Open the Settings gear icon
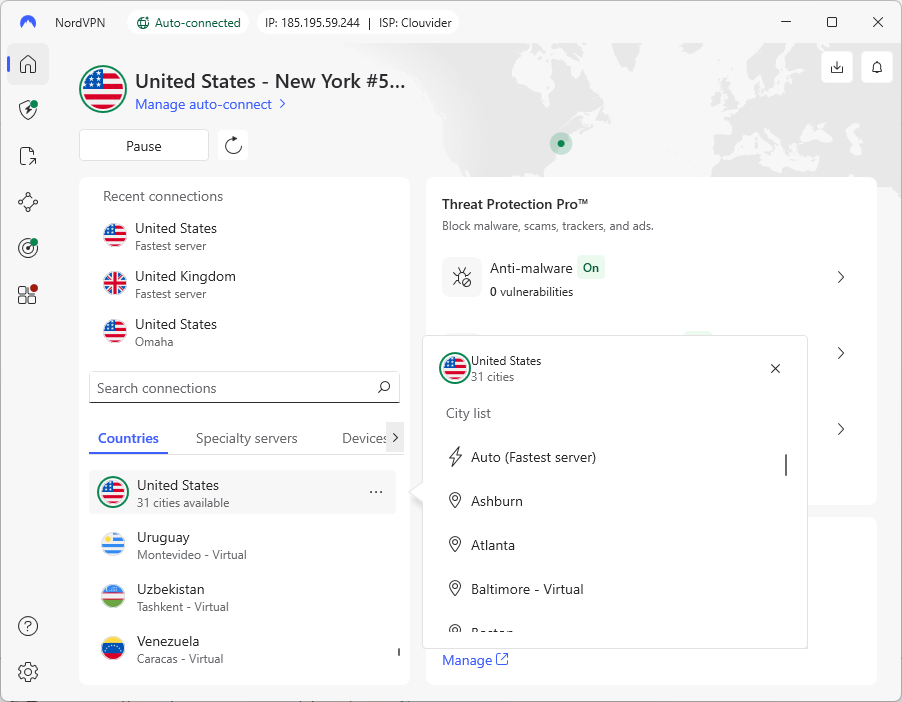 [28, 672]
